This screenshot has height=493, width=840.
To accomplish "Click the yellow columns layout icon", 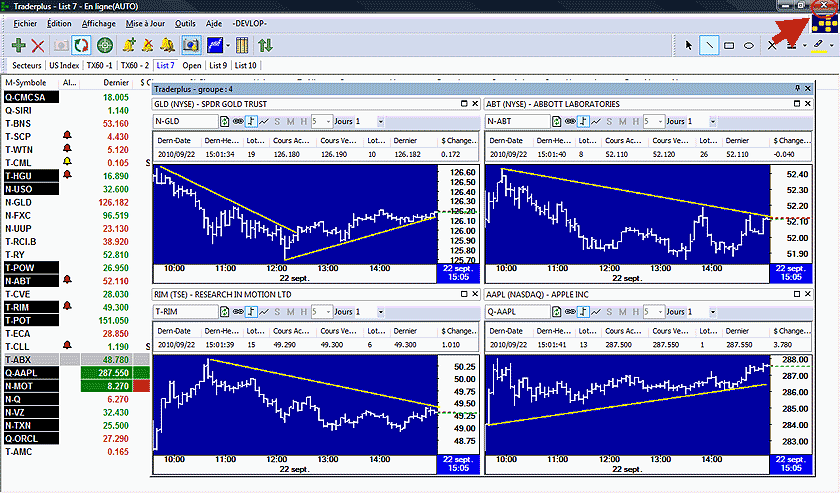I will click(x=242, y=46).
